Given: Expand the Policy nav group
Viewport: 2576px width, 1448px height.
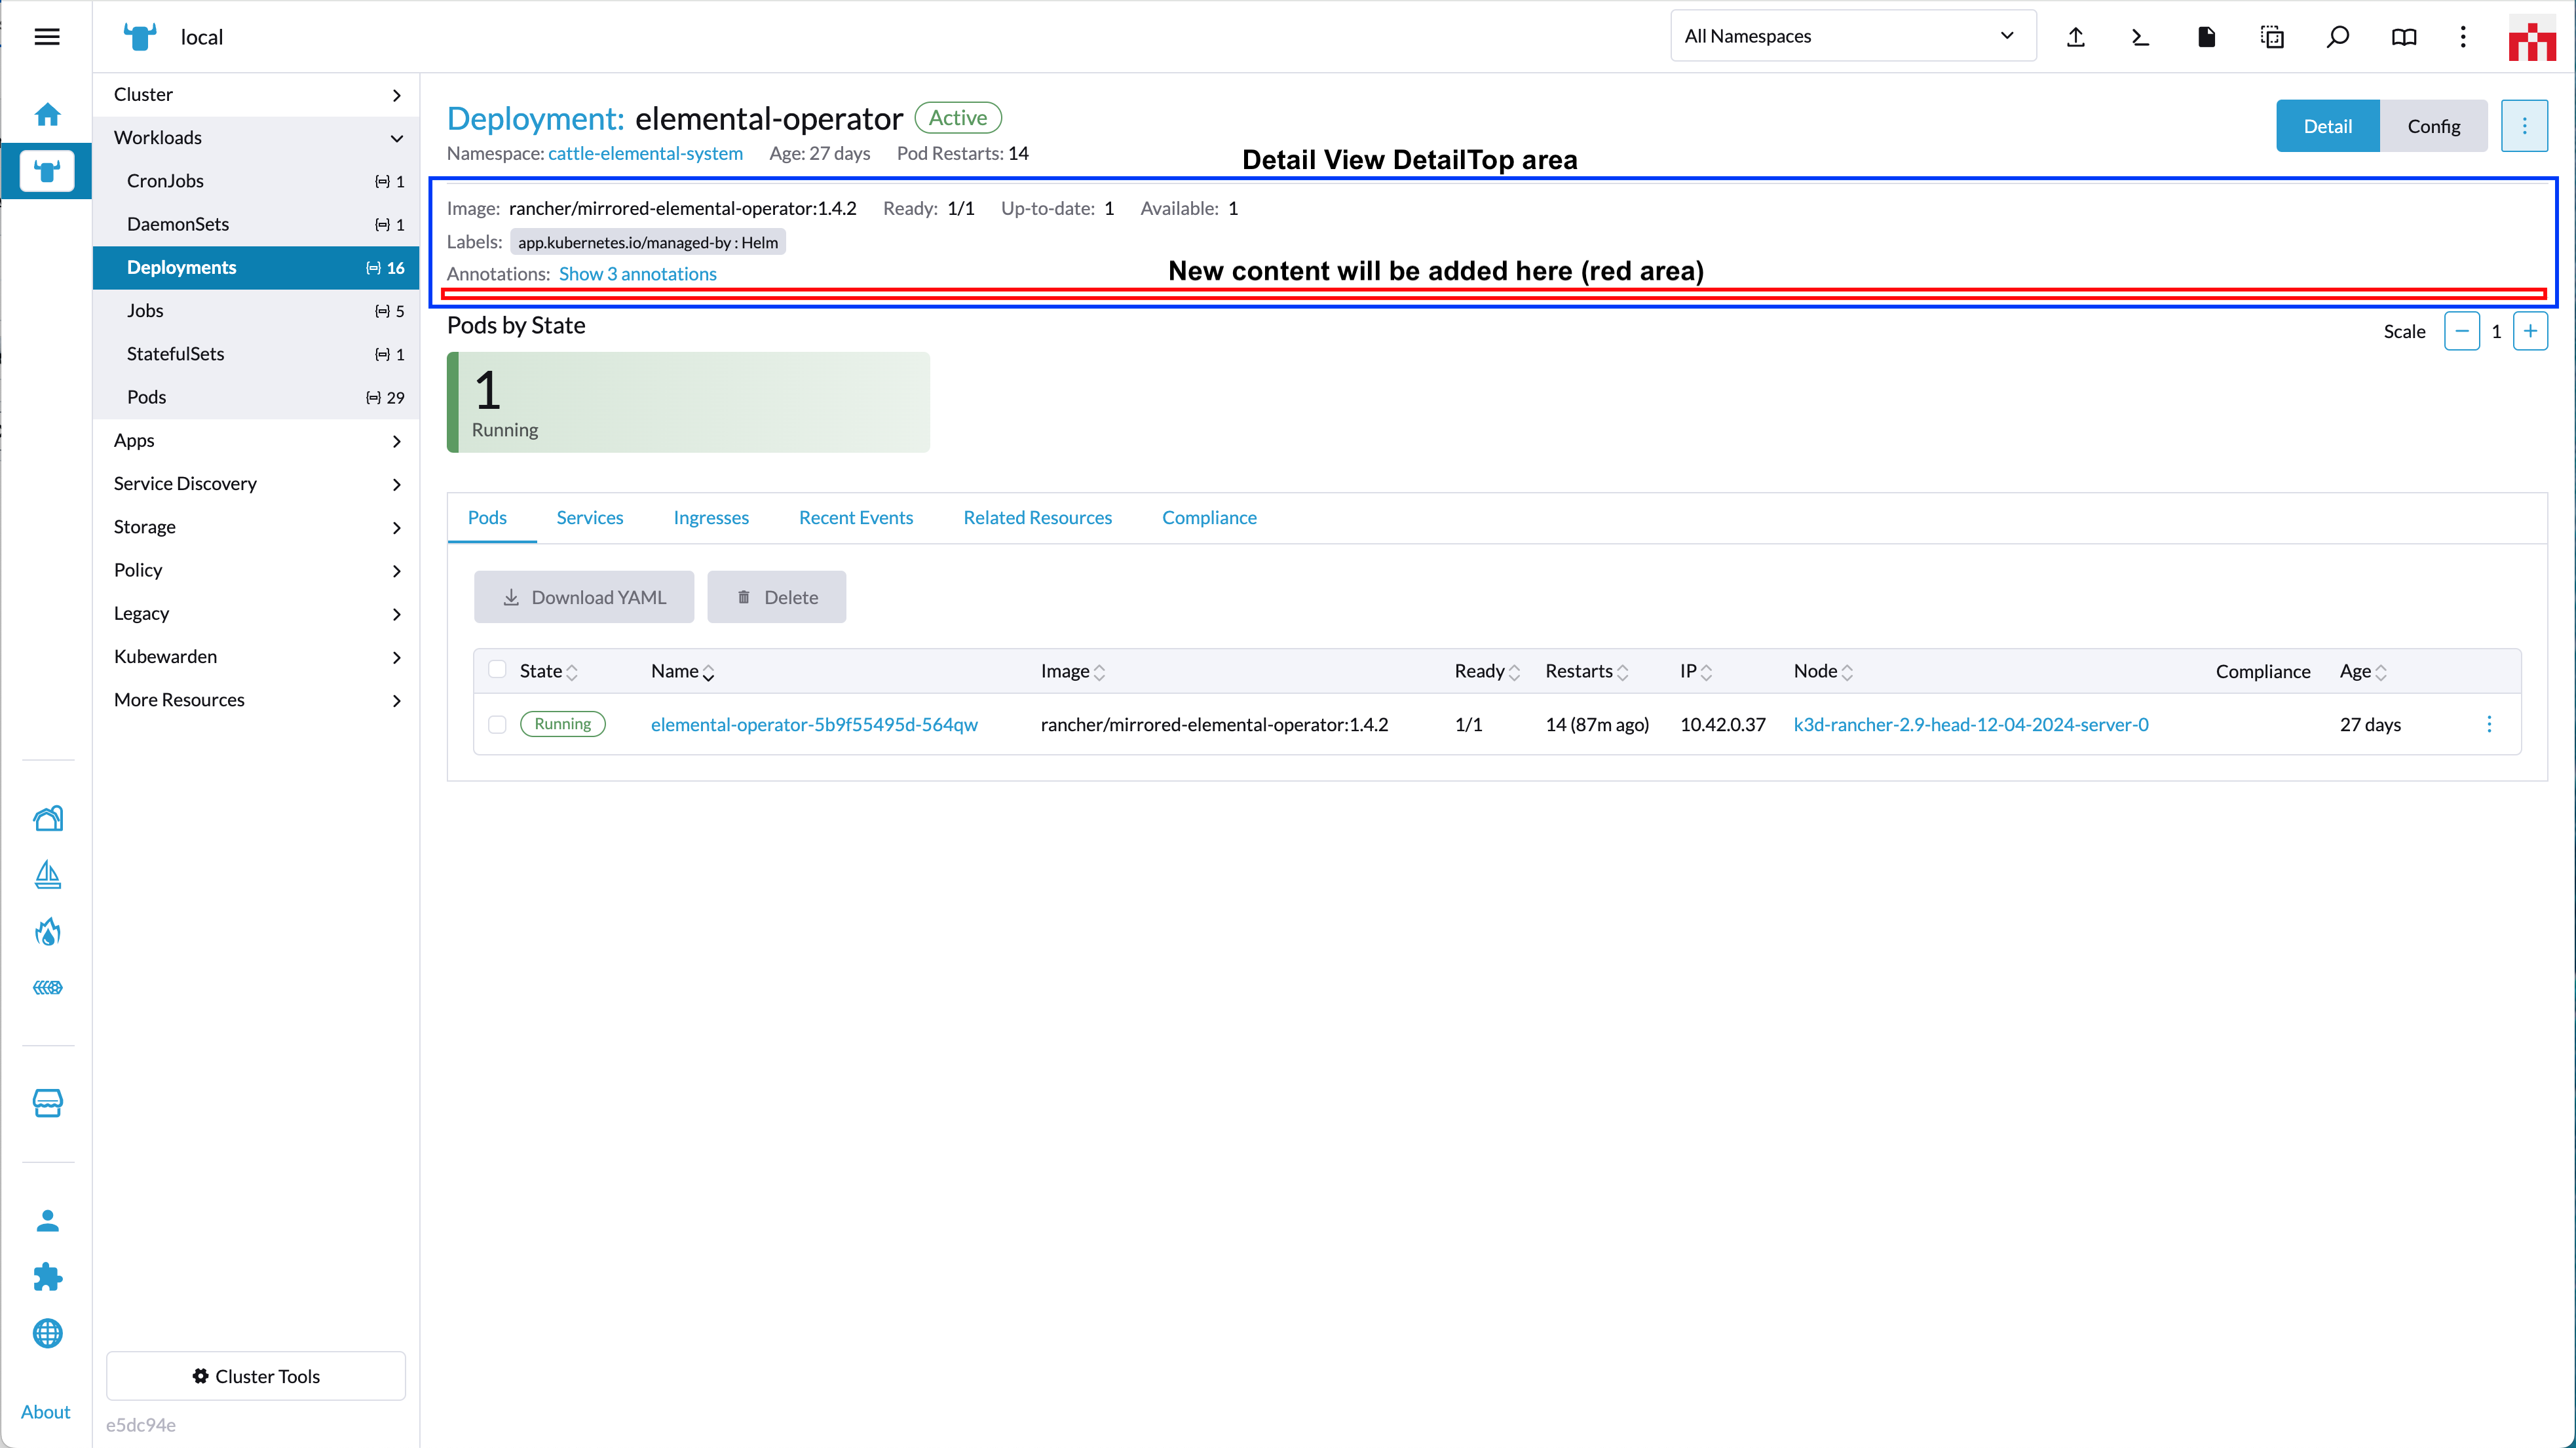Looking at the screenshot, I should [x=256, y=570].
